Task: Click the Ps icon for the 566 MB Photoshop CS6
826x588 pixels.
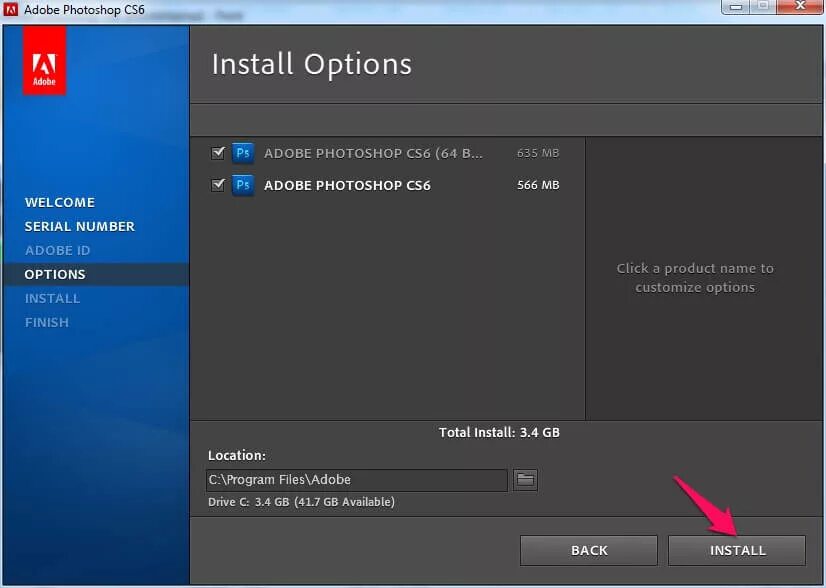Action: 243,185
